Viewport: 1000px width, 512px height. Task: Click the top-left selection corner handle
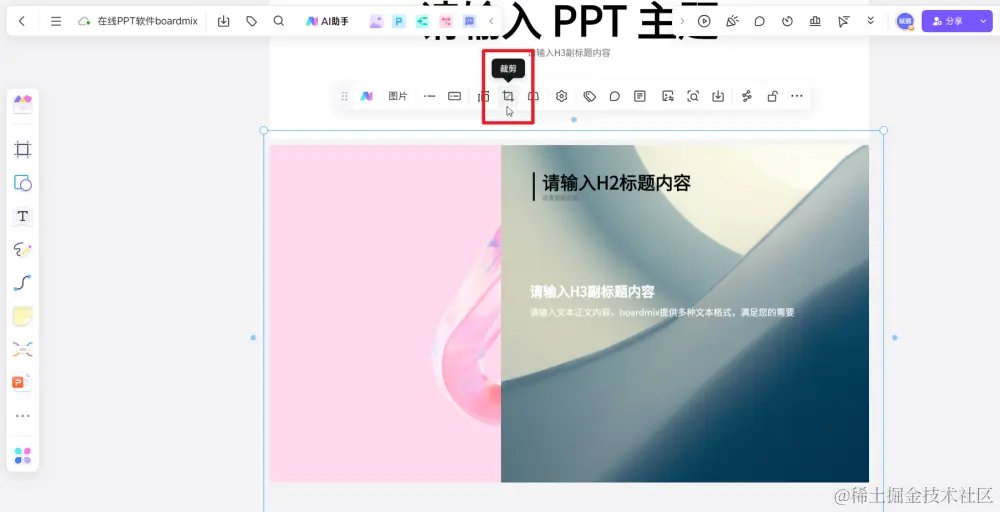264,130
